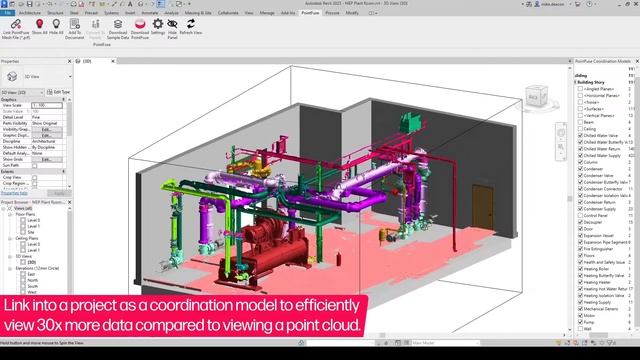Switch to the Architecture ribbon tab

pos(30,13)
